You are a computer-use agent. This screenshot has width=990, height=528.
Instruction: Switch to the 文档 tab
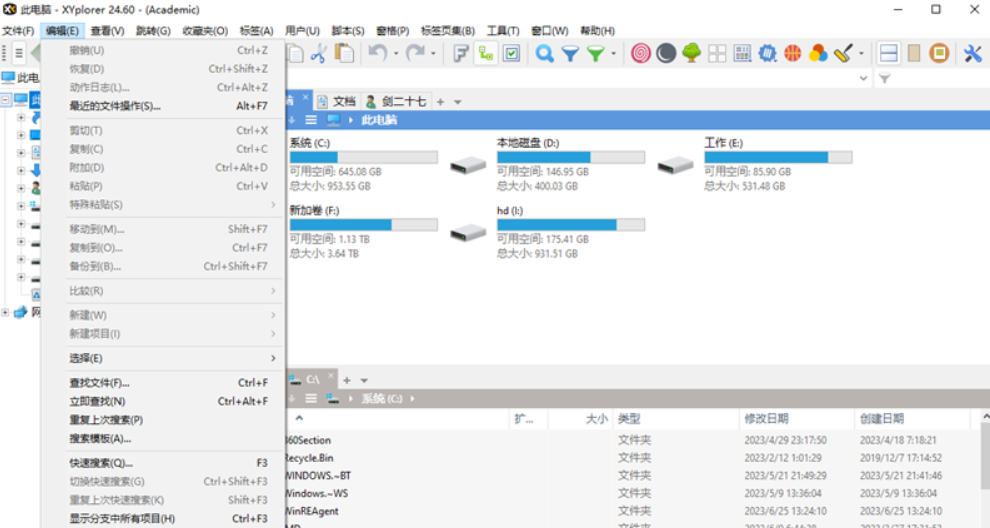tap(338, 102)
